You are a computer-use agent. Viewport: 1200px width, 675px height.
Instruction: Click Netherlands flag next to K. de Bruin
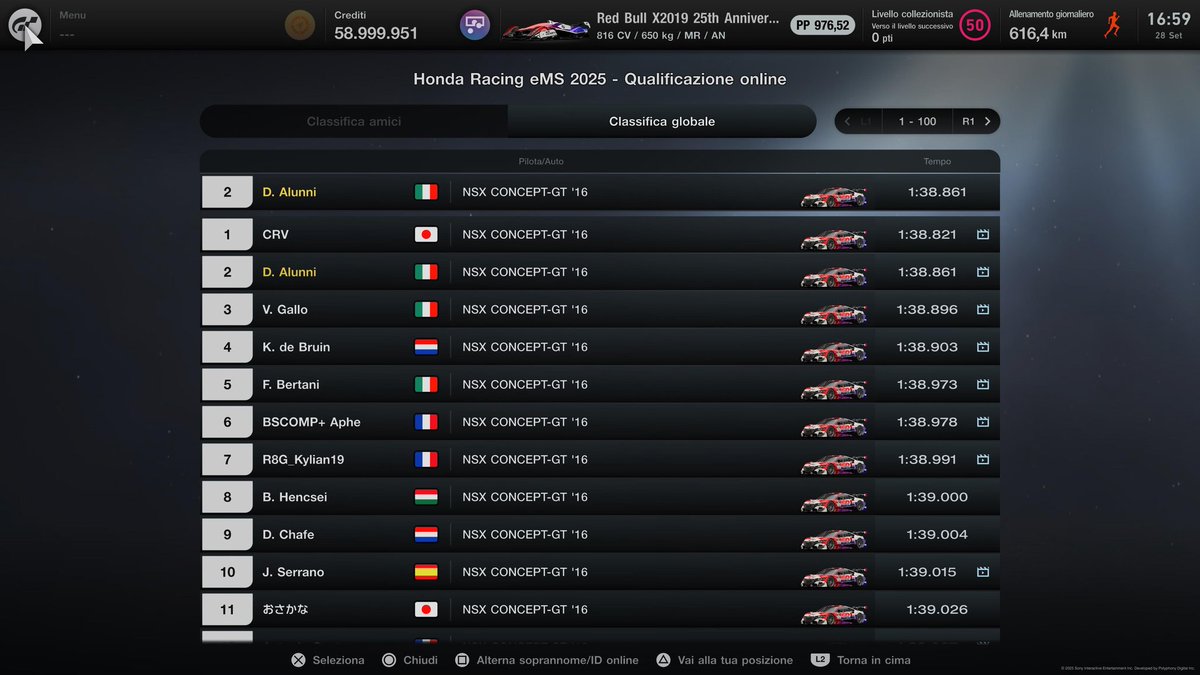[x=426, y=347]
